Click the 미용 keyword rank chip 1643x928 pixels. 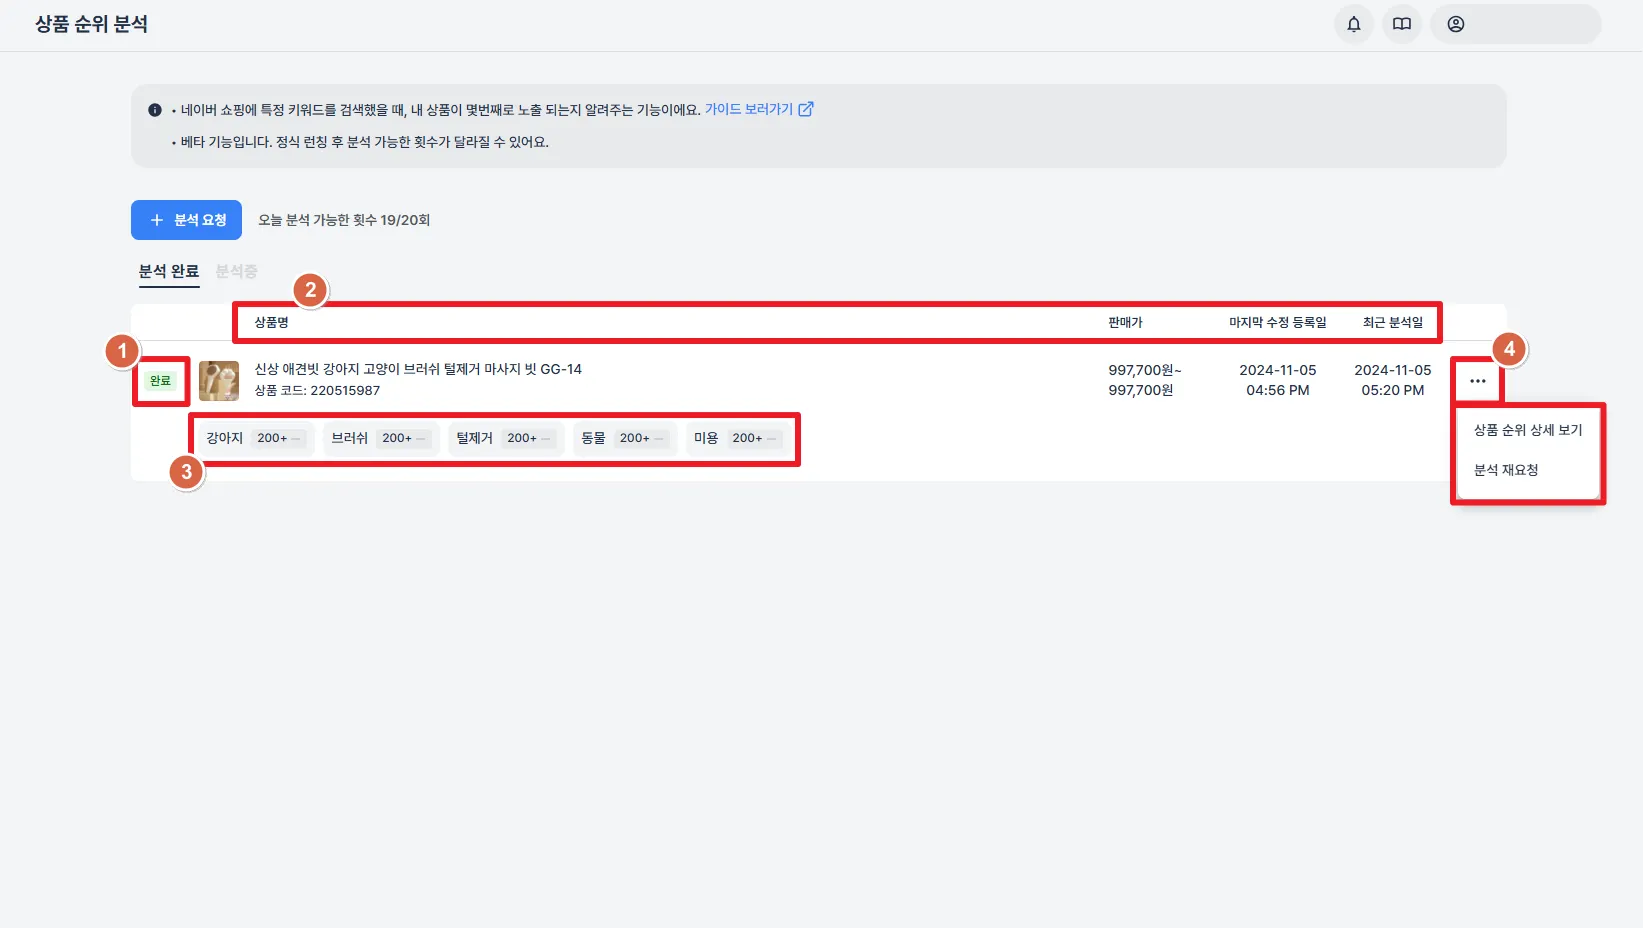tap(737, 438)
